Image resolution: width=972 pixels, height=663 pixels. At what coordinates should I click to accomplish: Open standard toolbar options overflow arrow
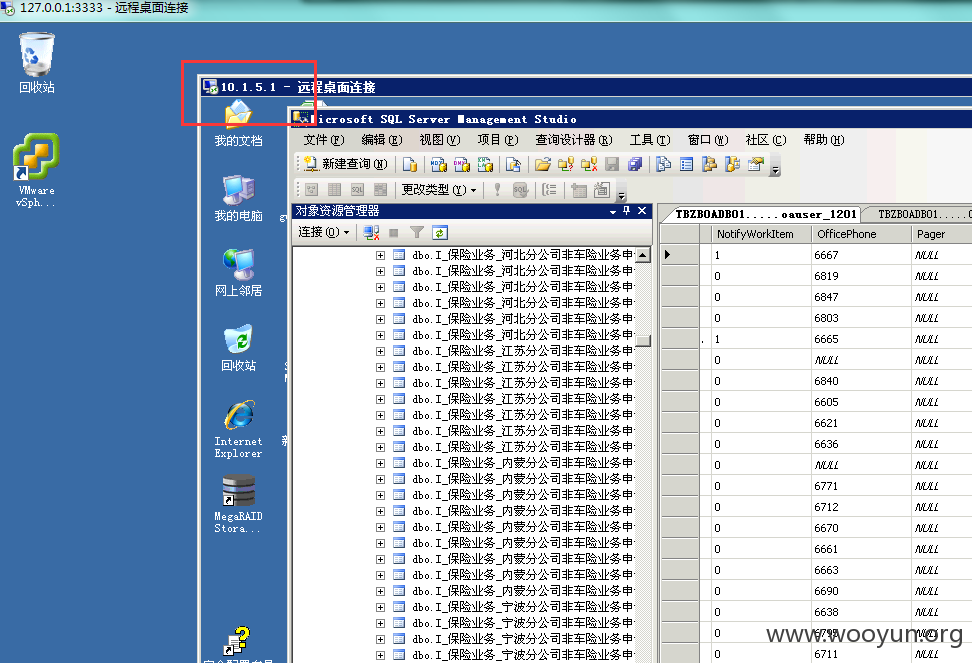(x=775, y=167)
